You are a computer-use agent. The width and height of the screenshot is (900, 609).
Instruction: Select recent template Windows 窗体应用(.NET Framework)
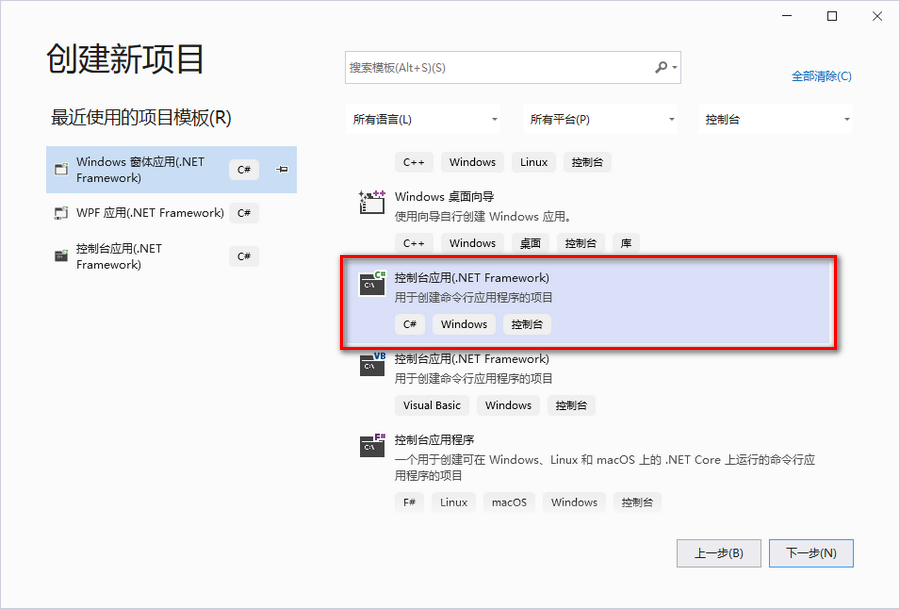pos(171,169)
